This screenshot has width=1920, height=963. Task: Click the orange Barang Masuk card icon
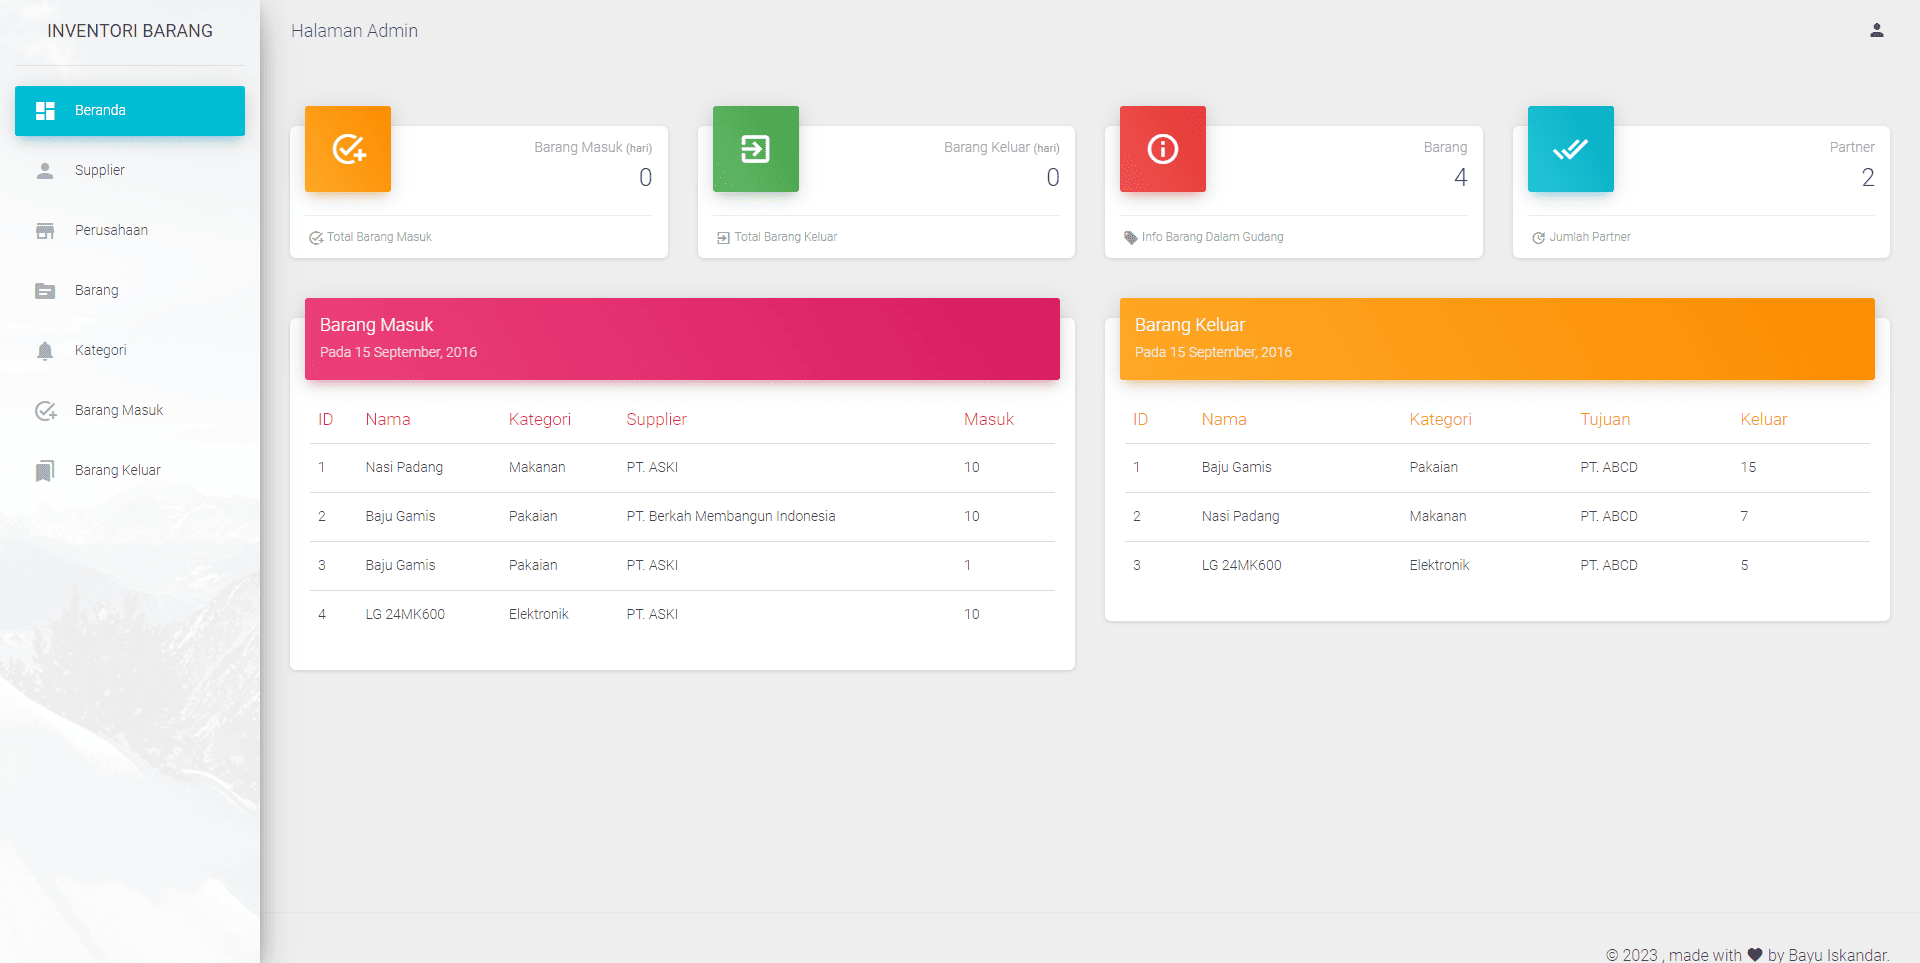348,149
